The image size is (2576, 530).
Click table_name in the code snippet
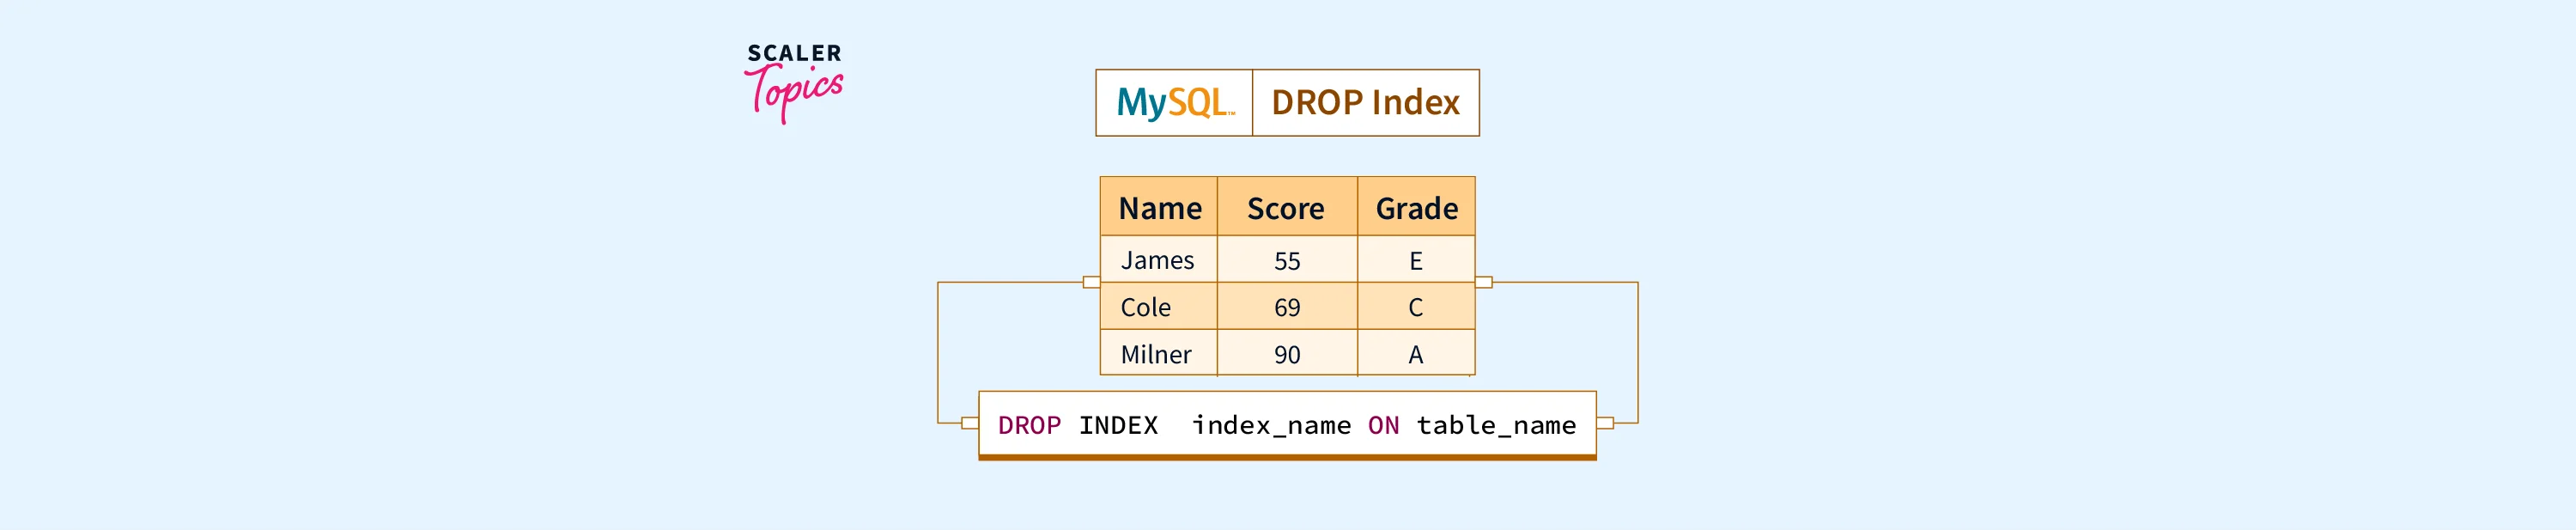pos(1496,425)
